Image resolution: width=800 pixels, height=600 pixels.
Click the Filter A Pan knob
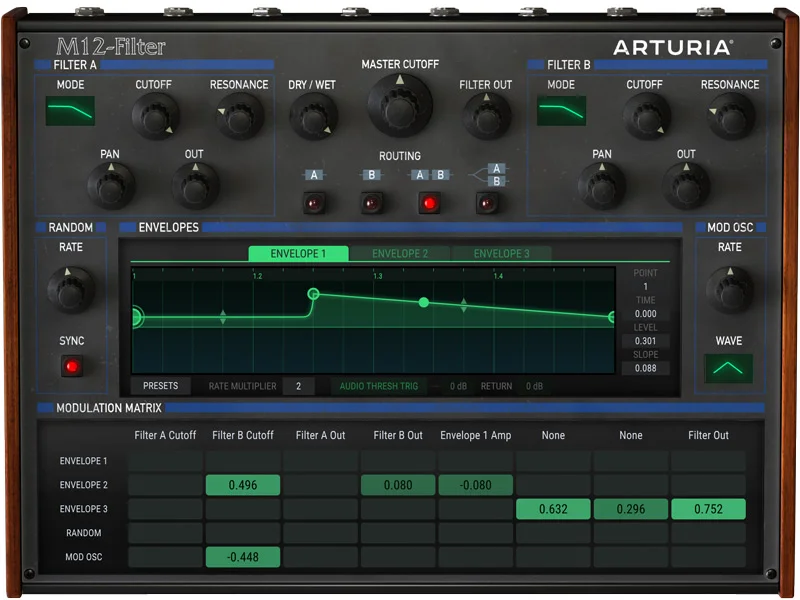click(x=111, y=186)
